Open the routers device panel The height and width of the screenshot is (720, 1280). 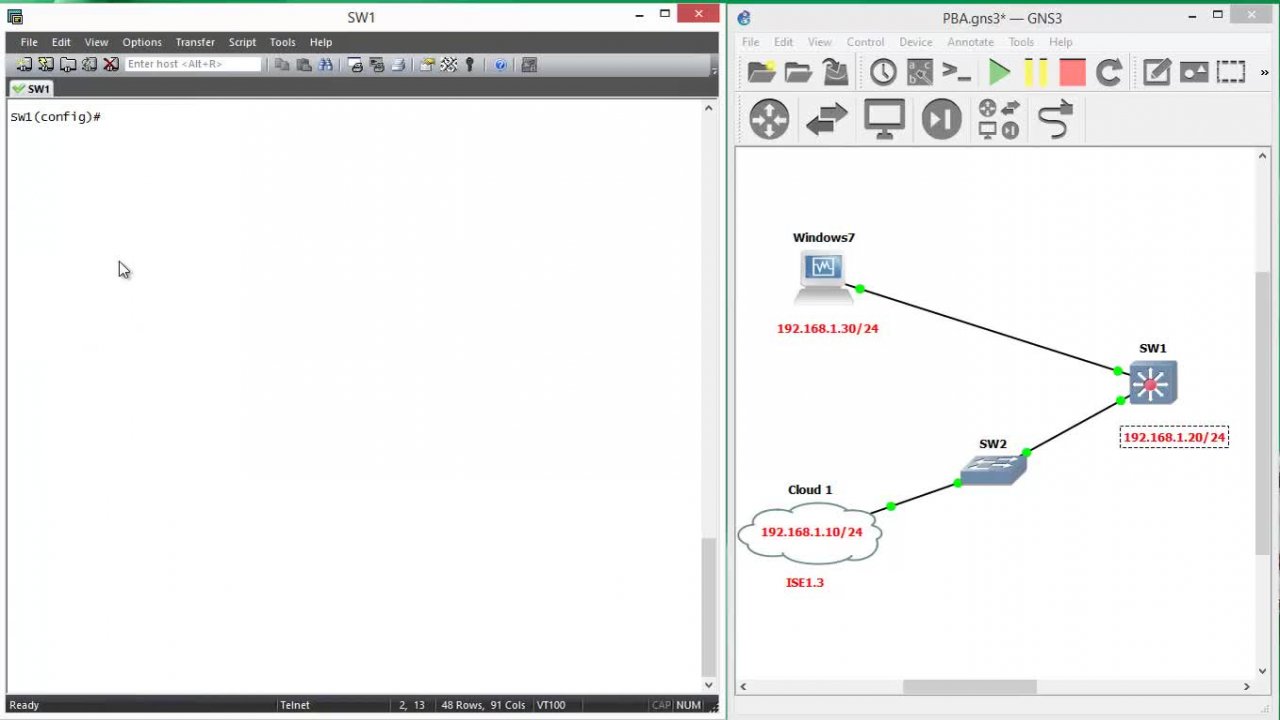pyautogui.click(x=768, y=119)
